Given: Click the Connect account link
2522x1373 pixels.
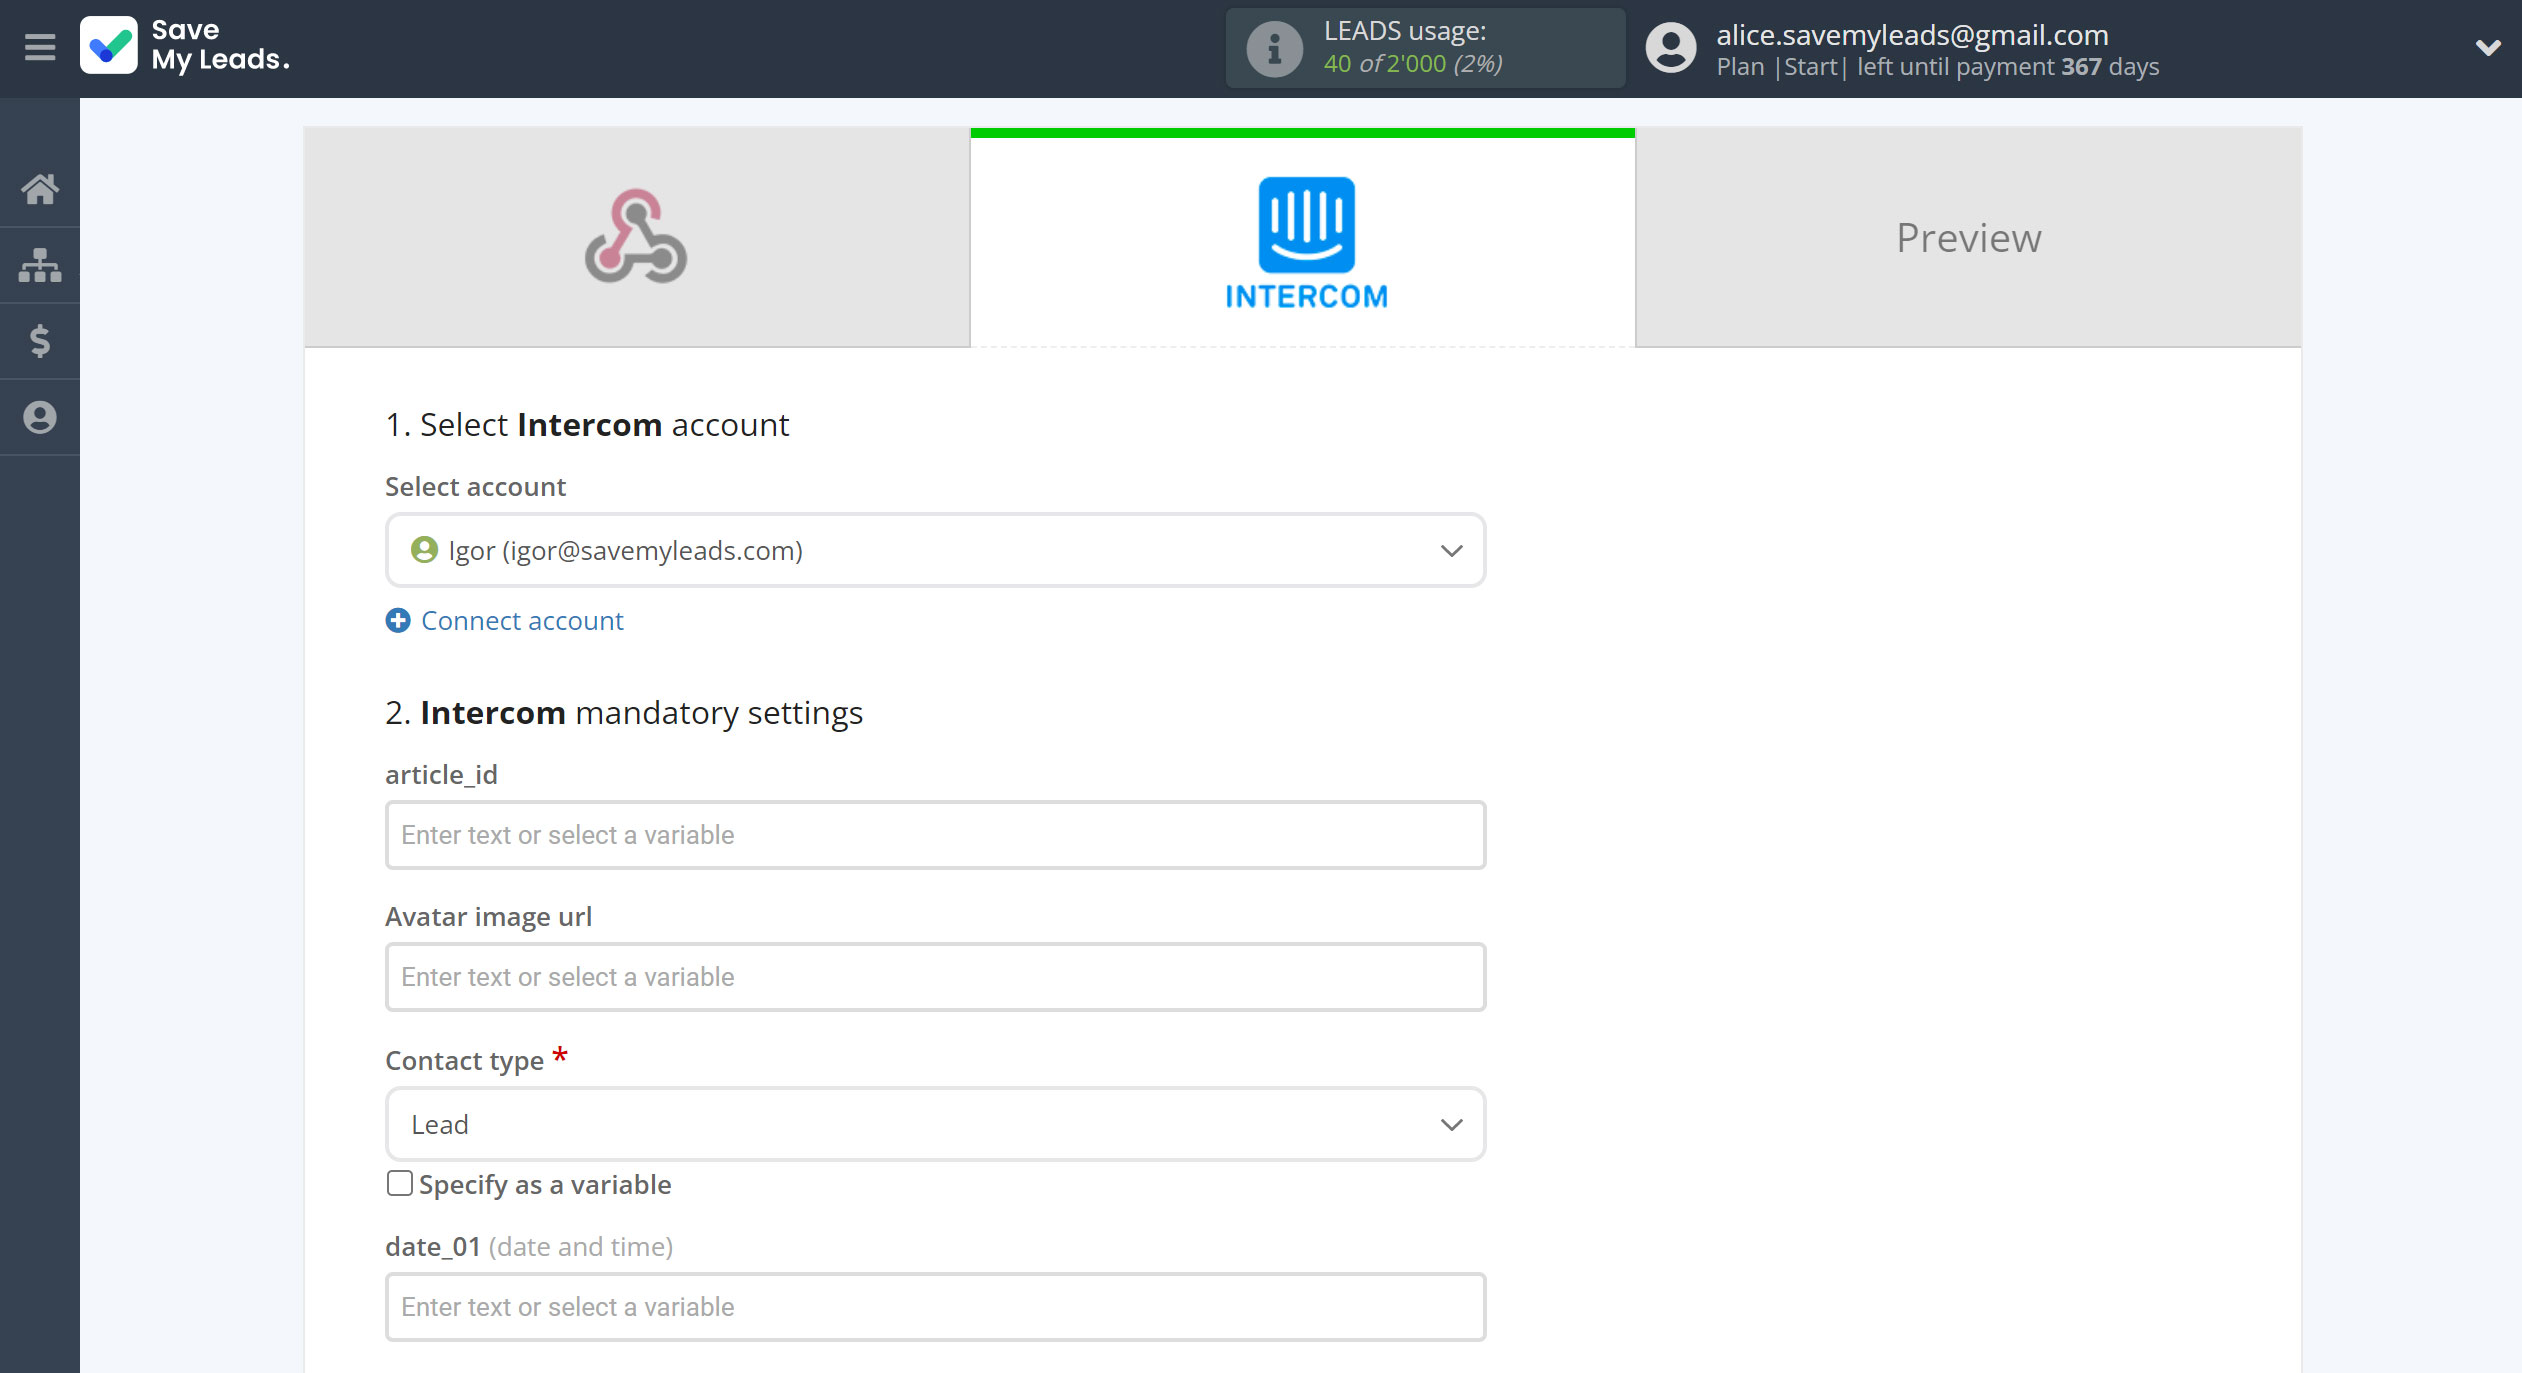Looking at the screenshot, I should tap(522, 621).
